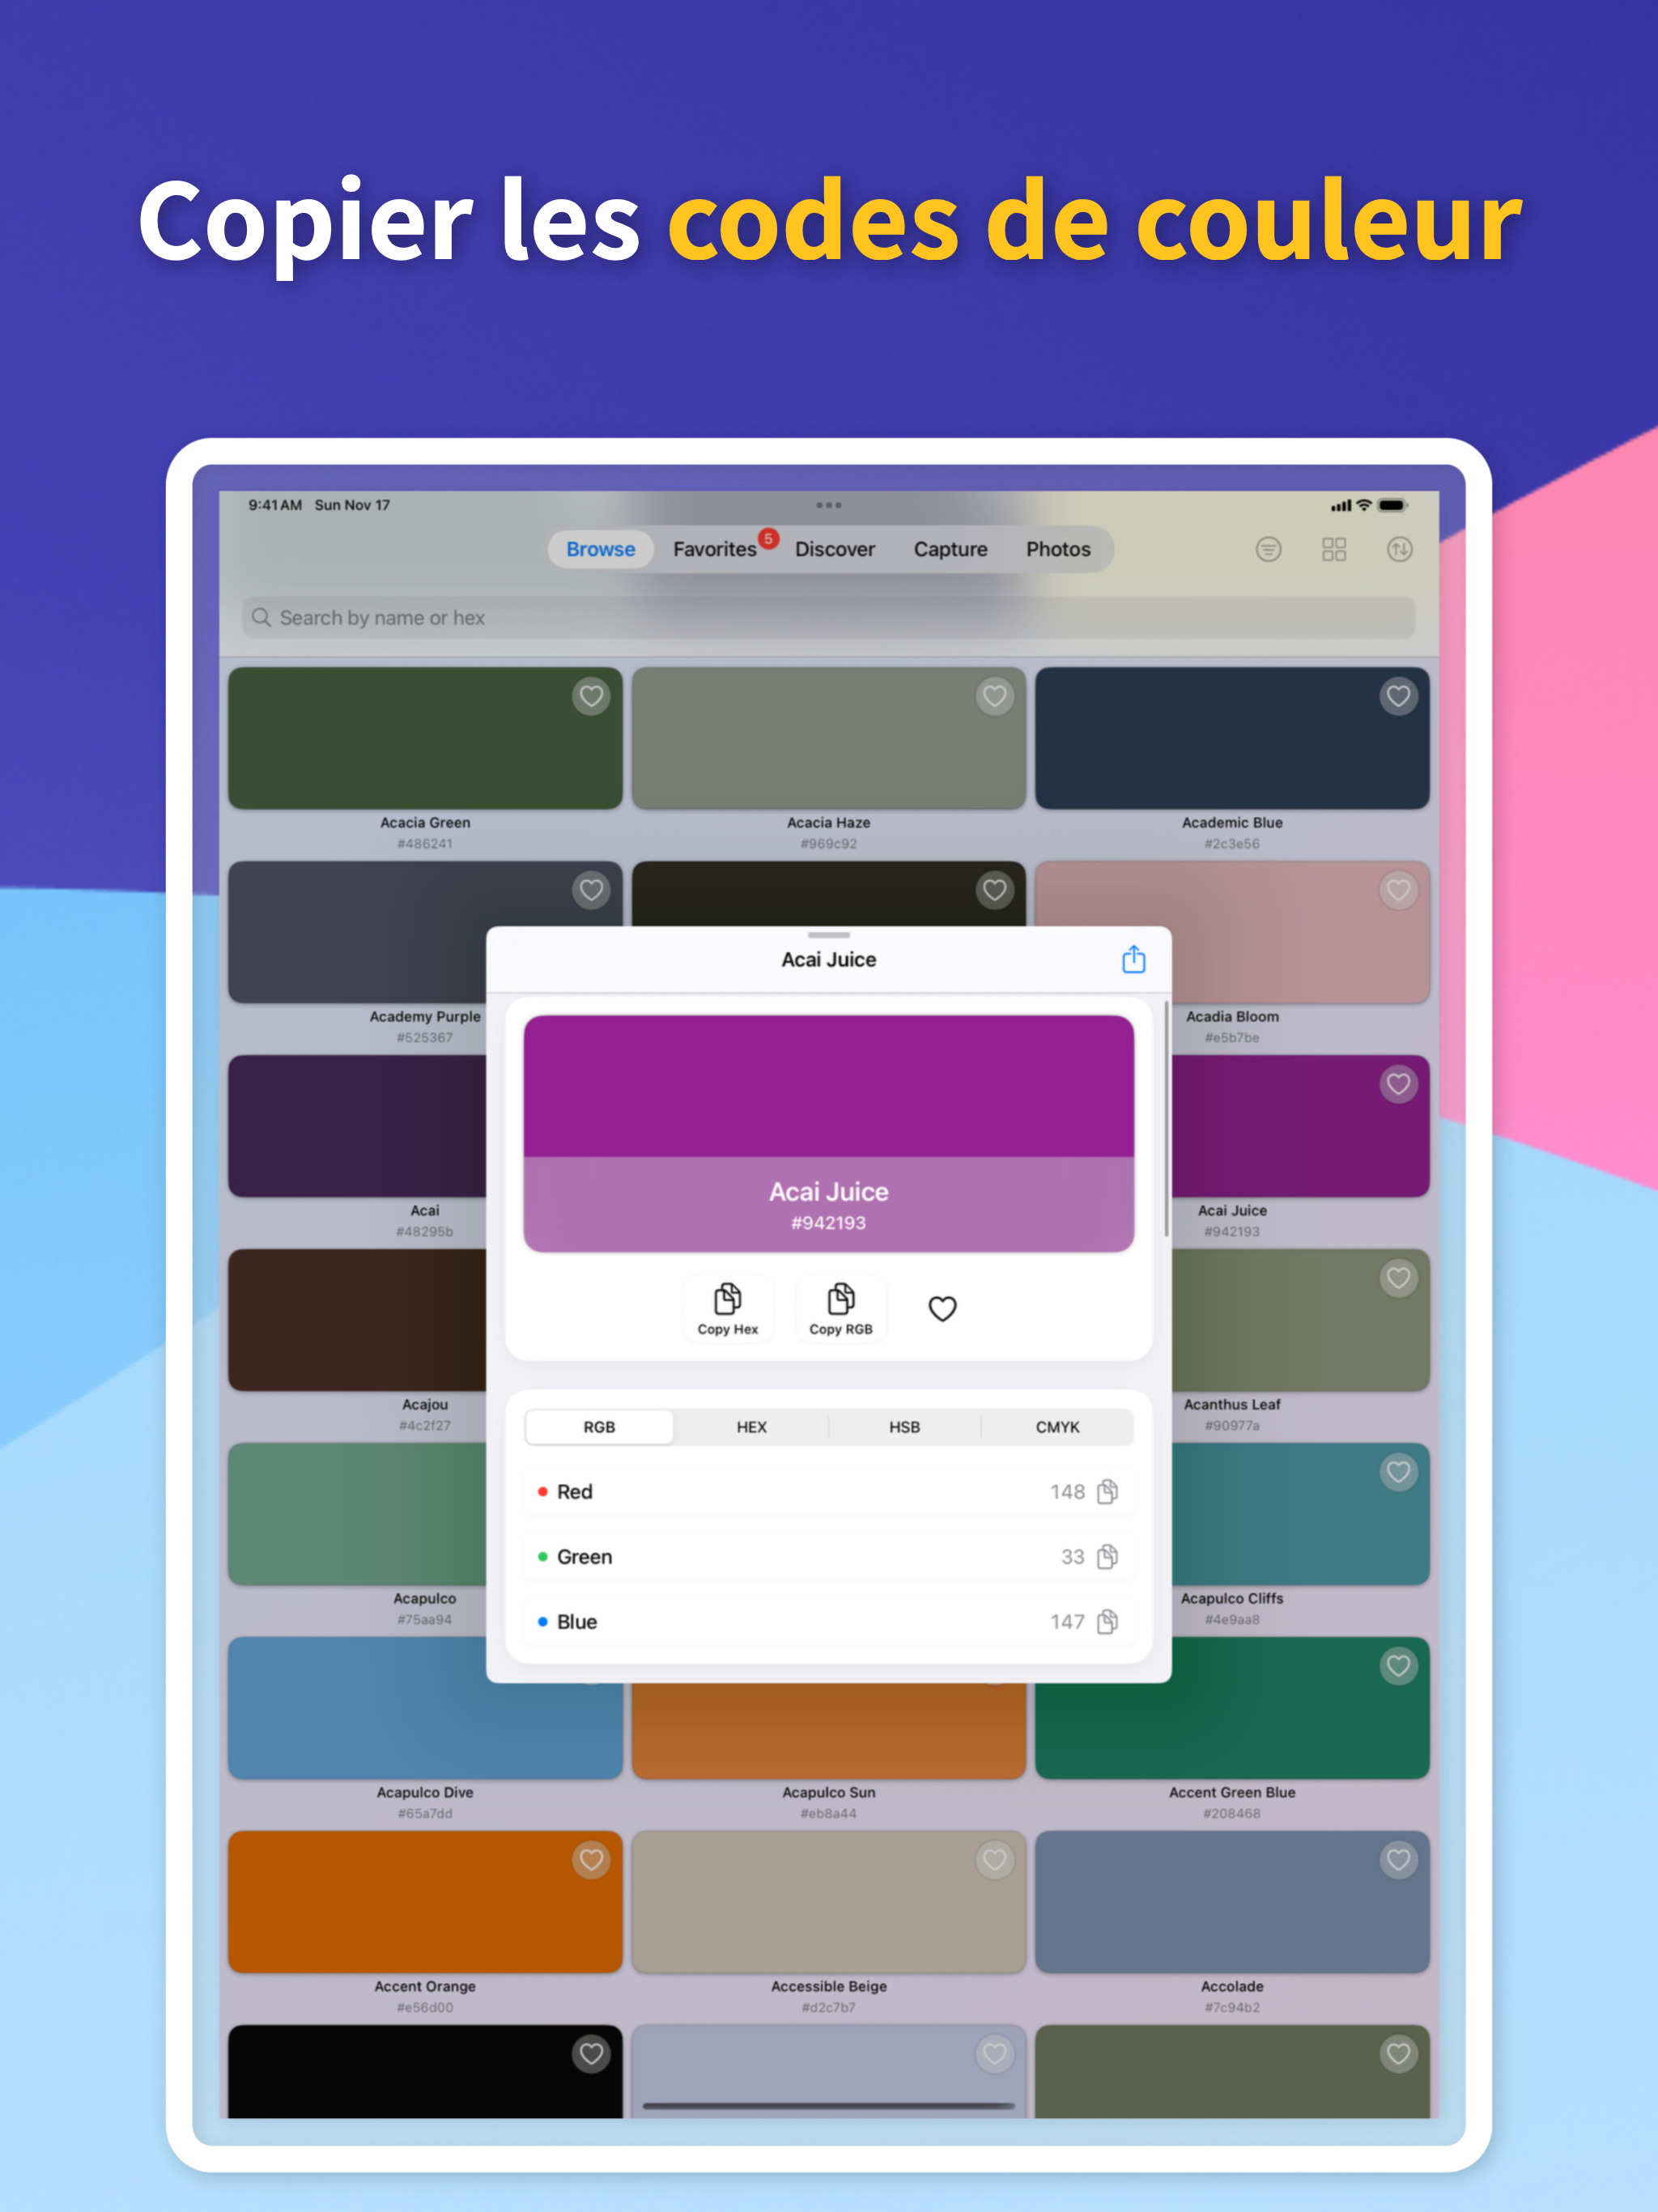Switch to the HEX segment

tap(751, 1427)
